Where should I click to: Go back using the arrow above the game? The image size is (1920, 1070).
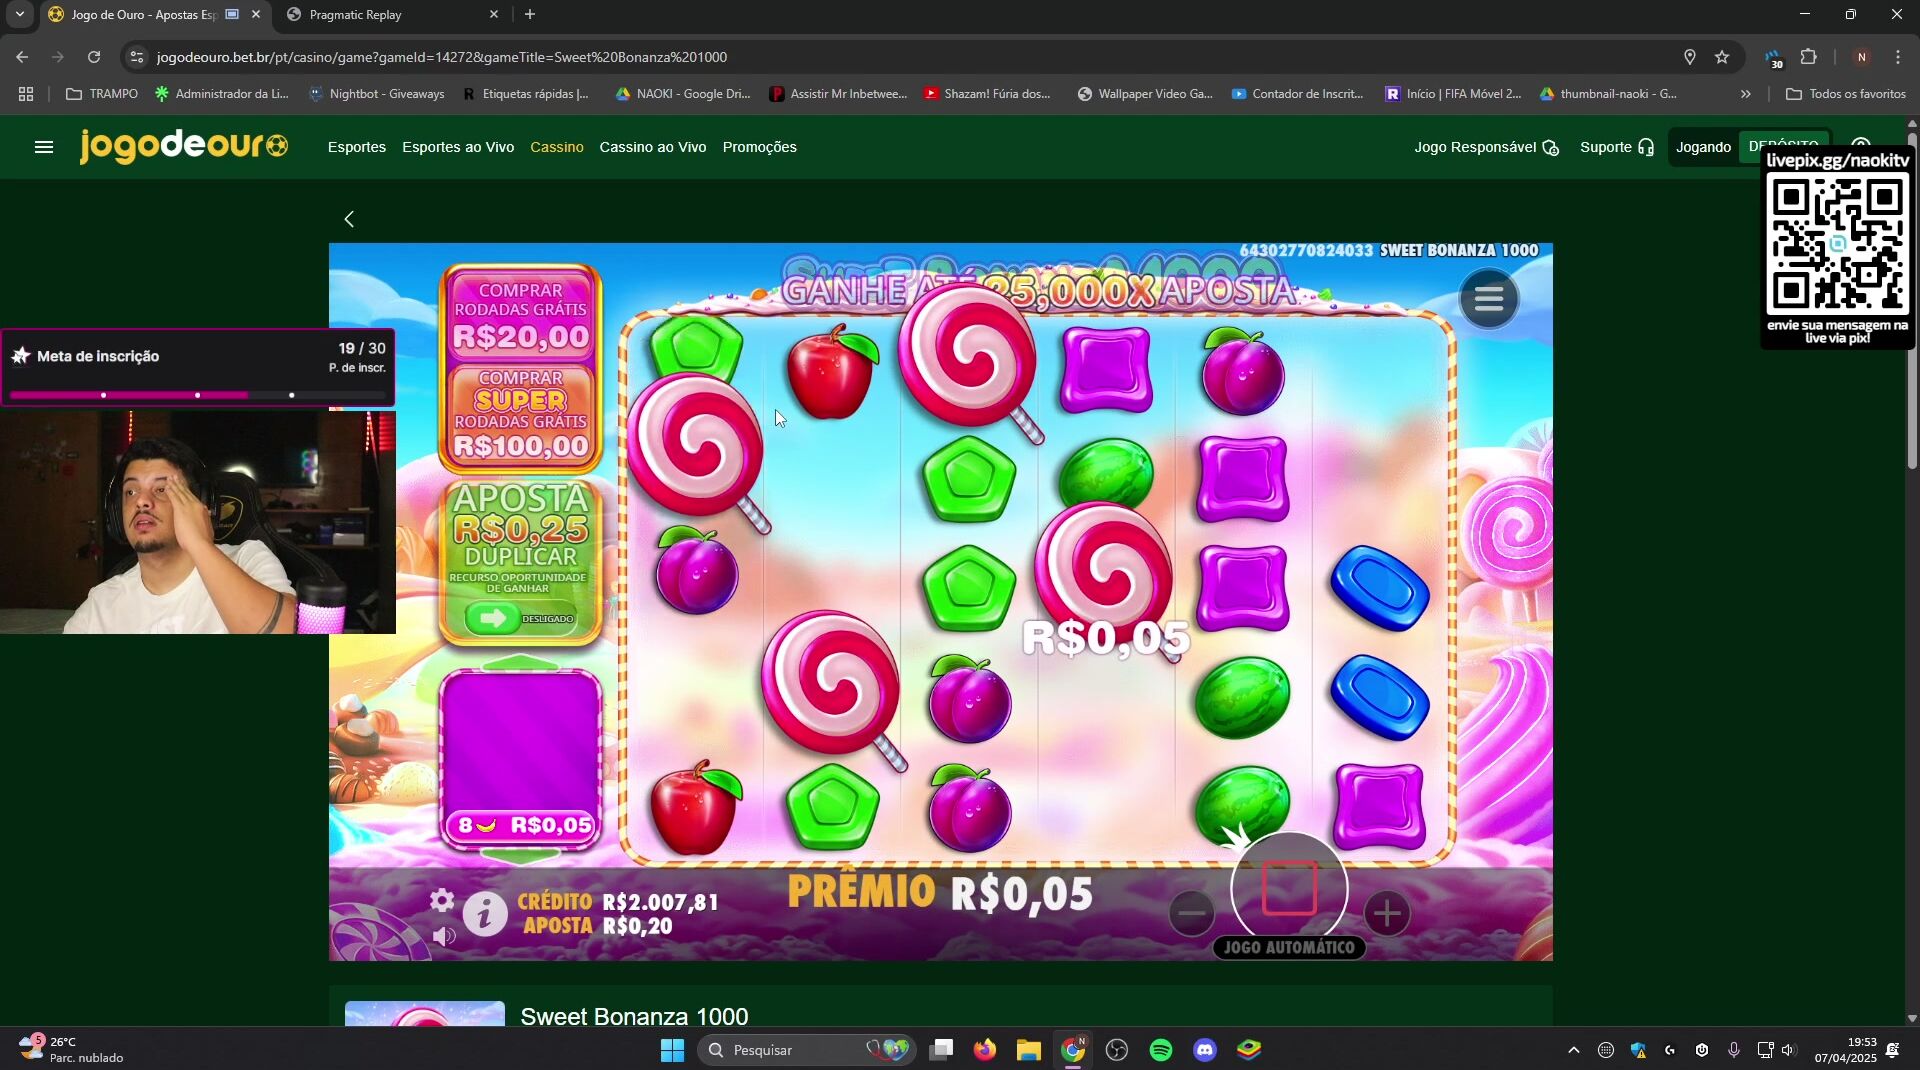349,219
